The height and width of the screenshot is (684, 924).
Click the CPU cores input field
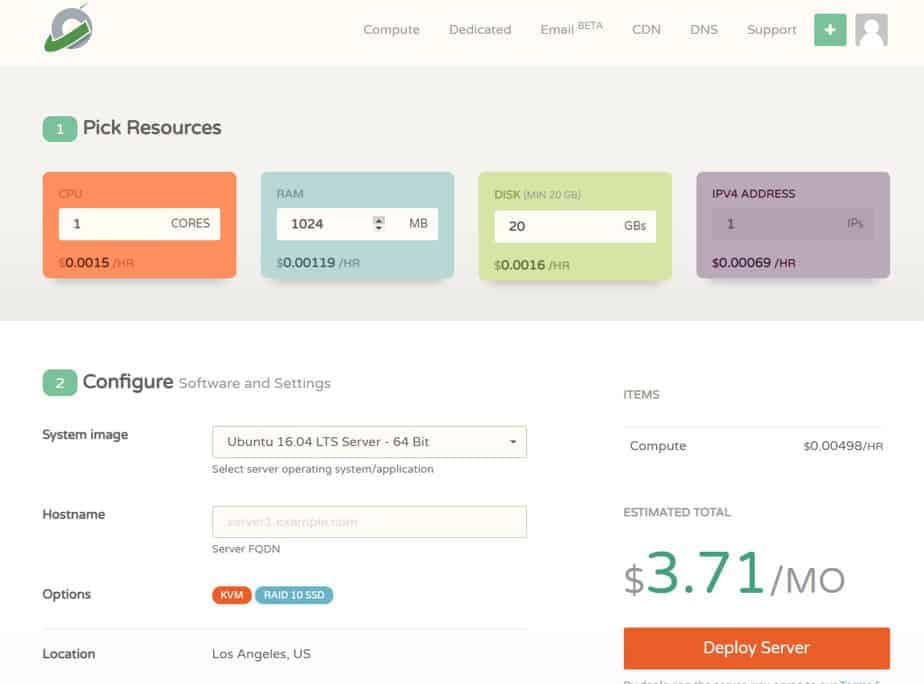point(112,224)
